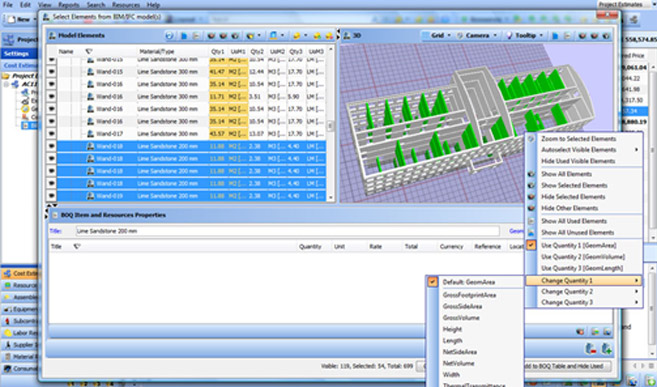Click the filter funnel icon beside the Name column
Image resolution: width=657 pixels, height=387 pixels.
(x=88, y=52)
